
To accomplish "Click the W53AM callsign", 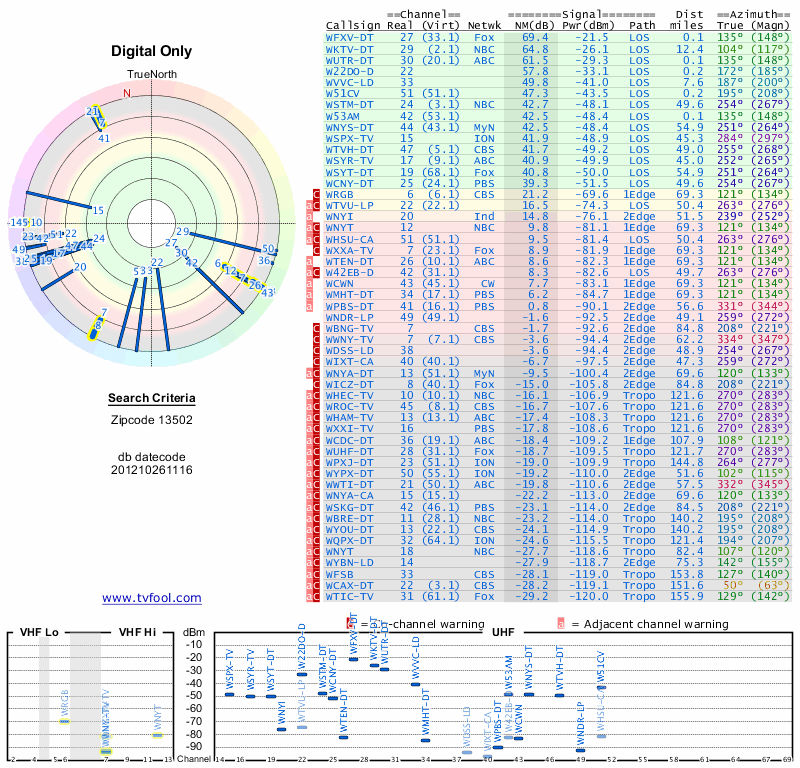I will (x=342, y=116).
